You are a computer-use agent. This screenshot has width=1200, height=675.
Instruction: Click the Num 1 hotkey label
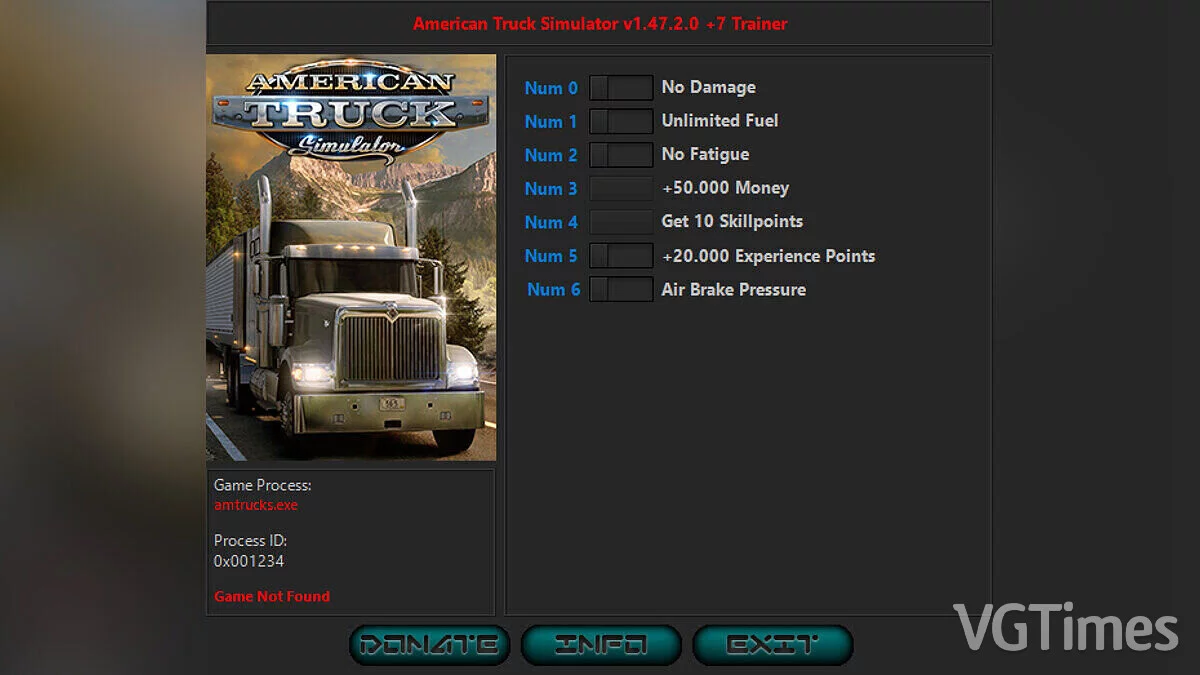(551, 121)
